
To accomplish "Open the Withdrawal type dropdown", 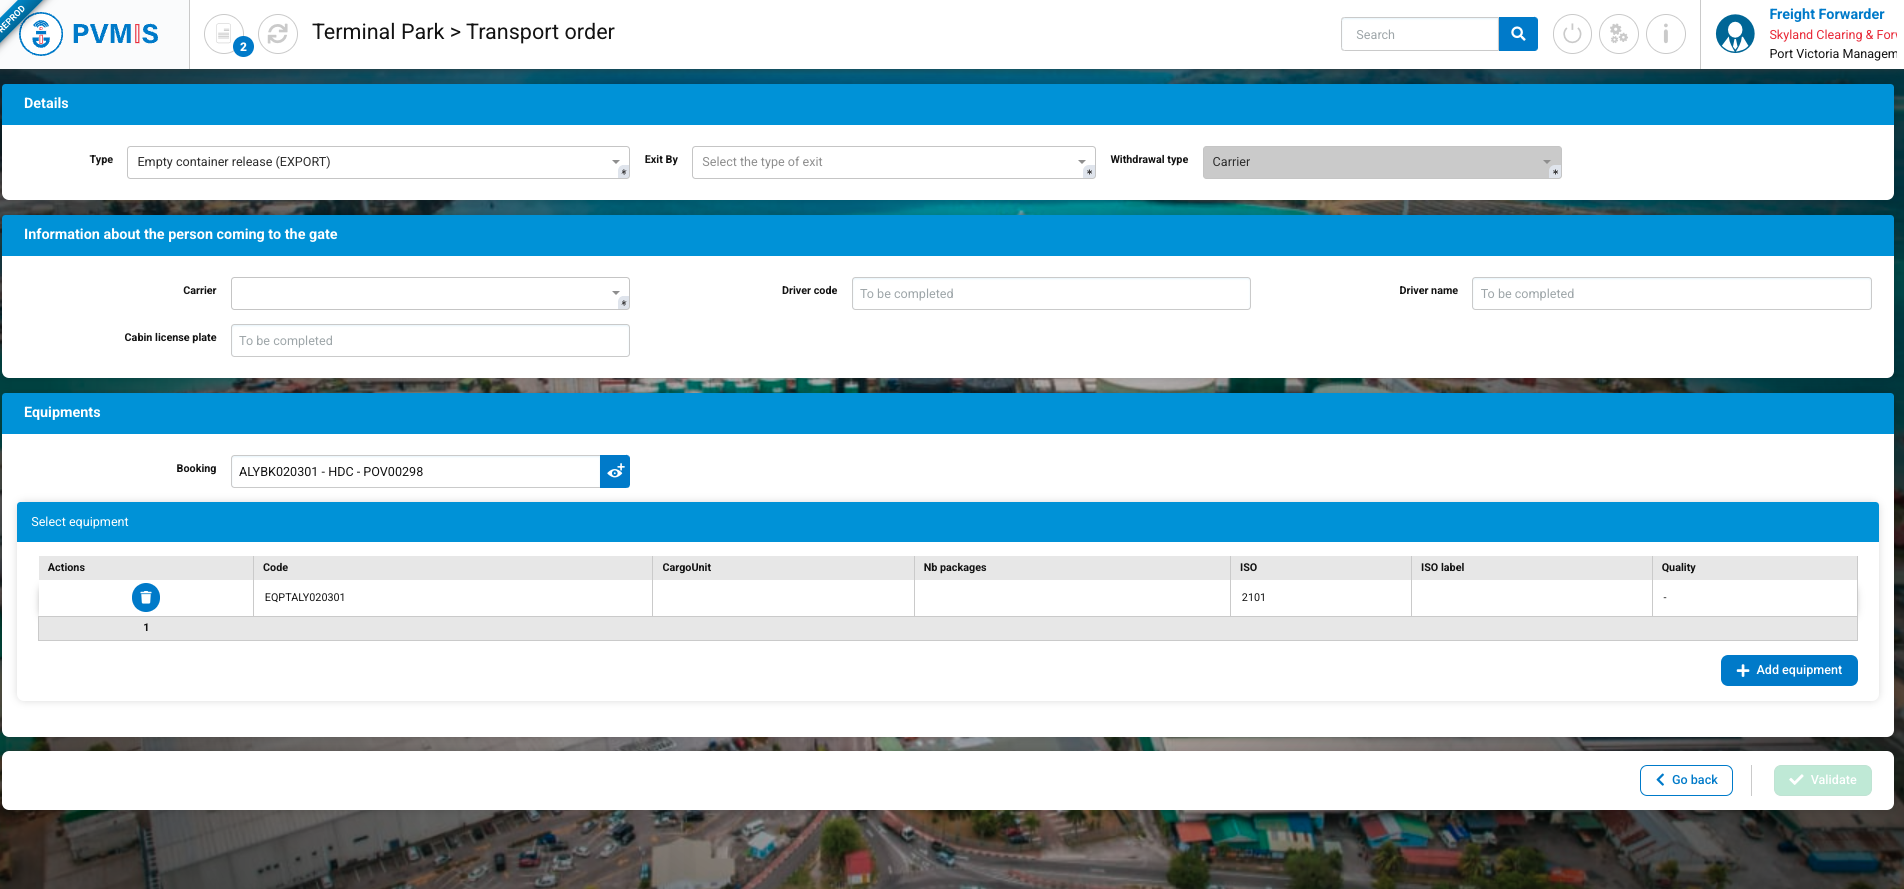I will 1381,162.
